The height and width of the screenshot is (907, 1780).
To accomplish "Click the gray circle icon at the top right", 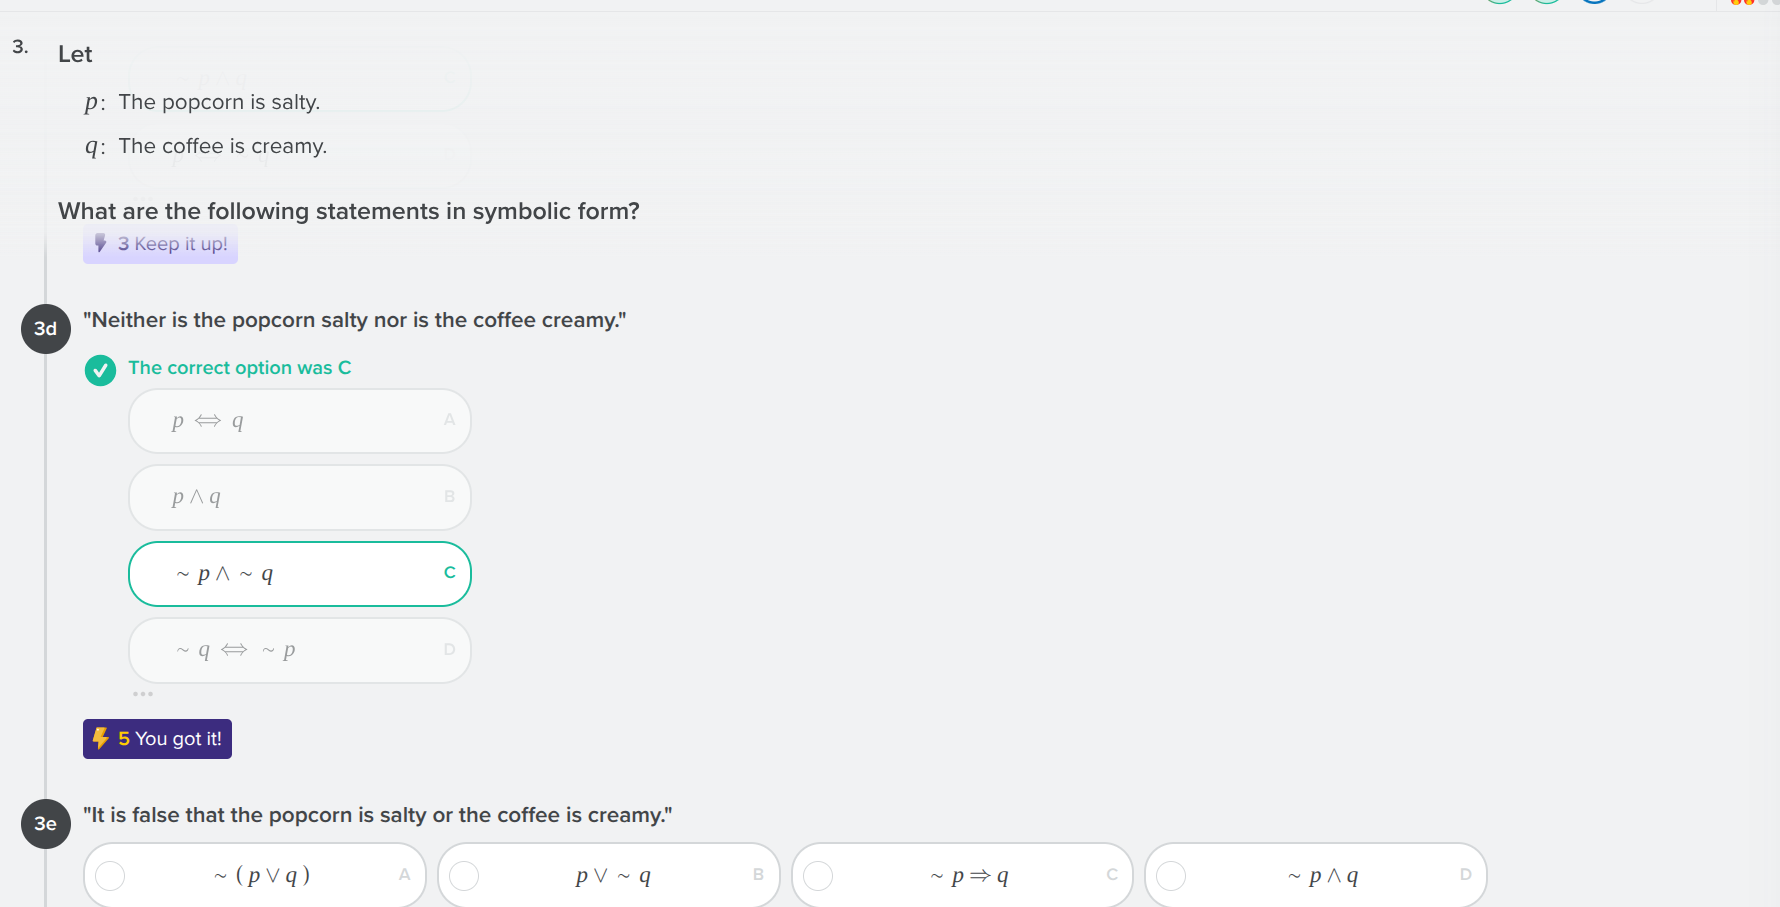I will pos(1643,2).
